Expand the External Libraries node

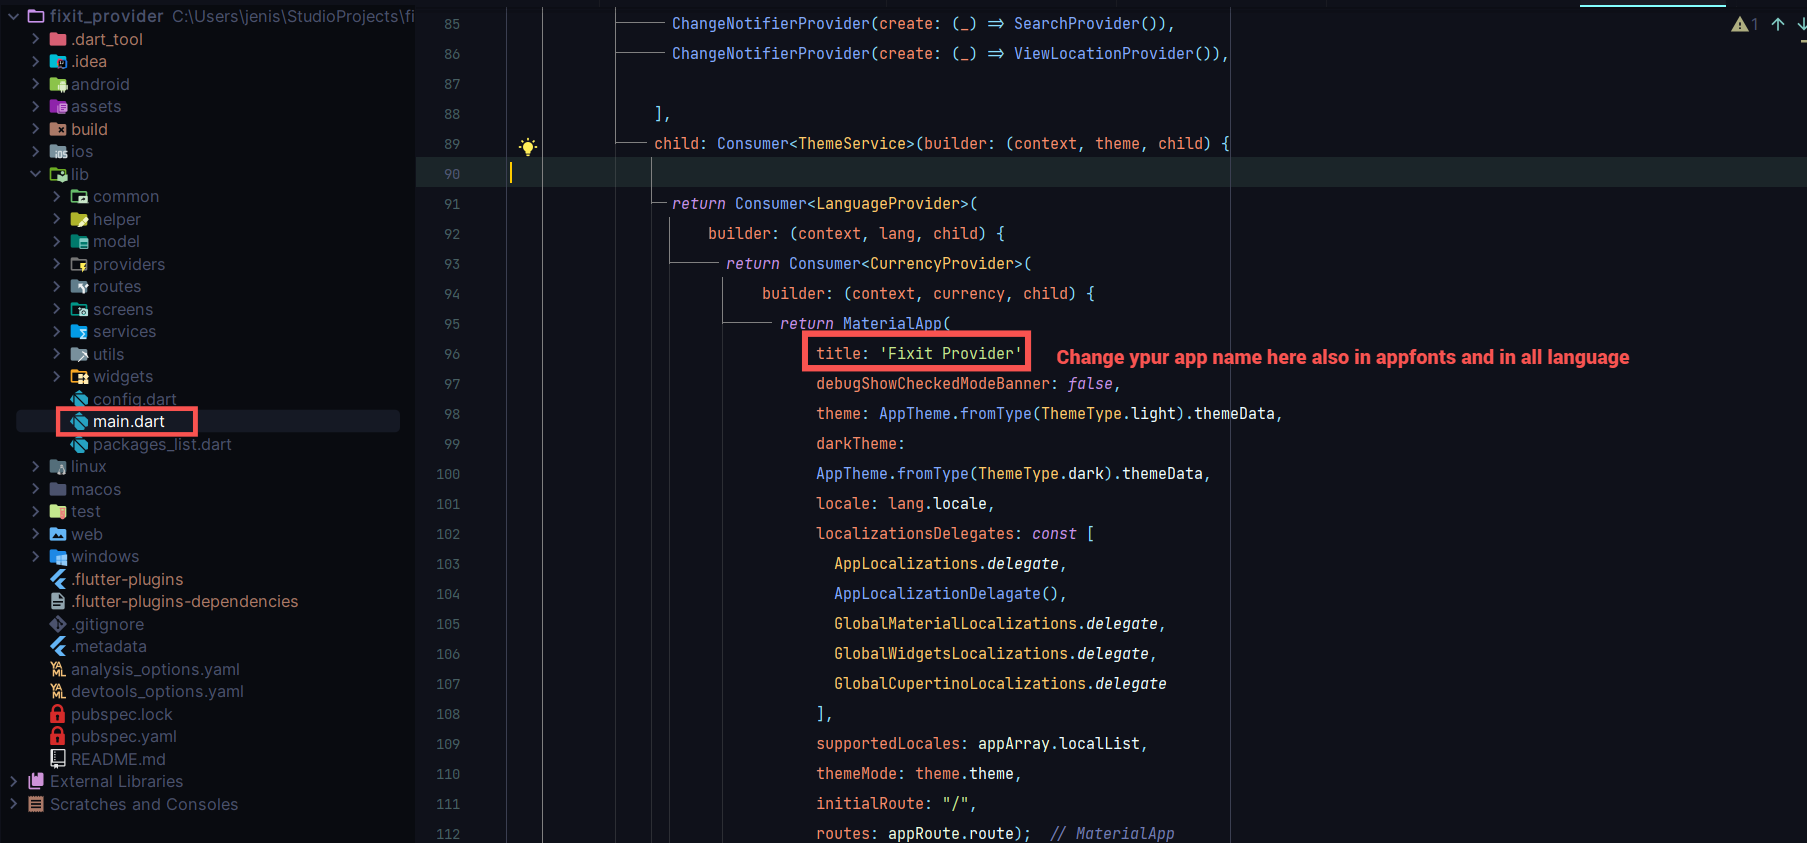click(x=14, y=781)
